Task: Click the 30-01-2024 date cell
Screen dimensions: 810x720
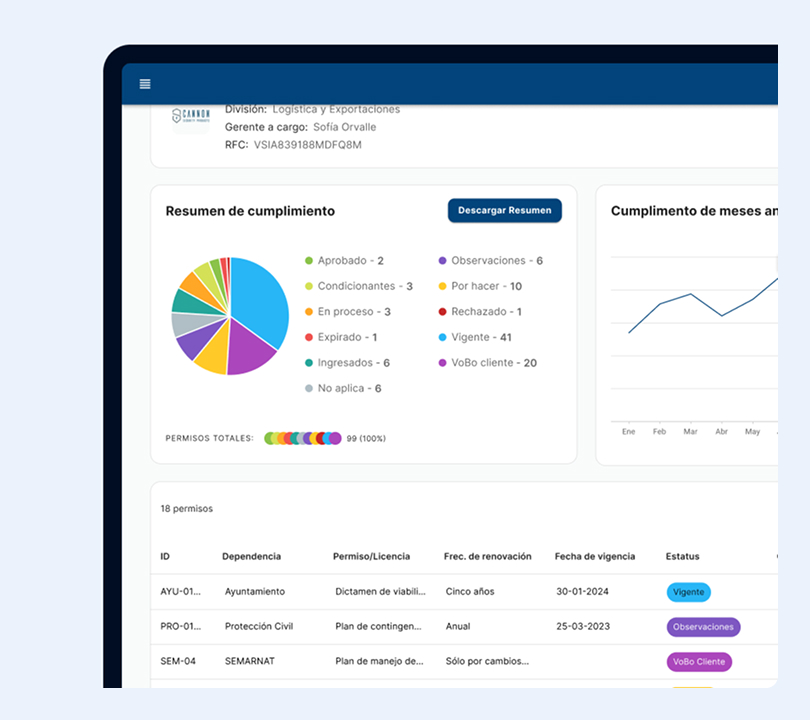Action: click(x=582, y=591)
